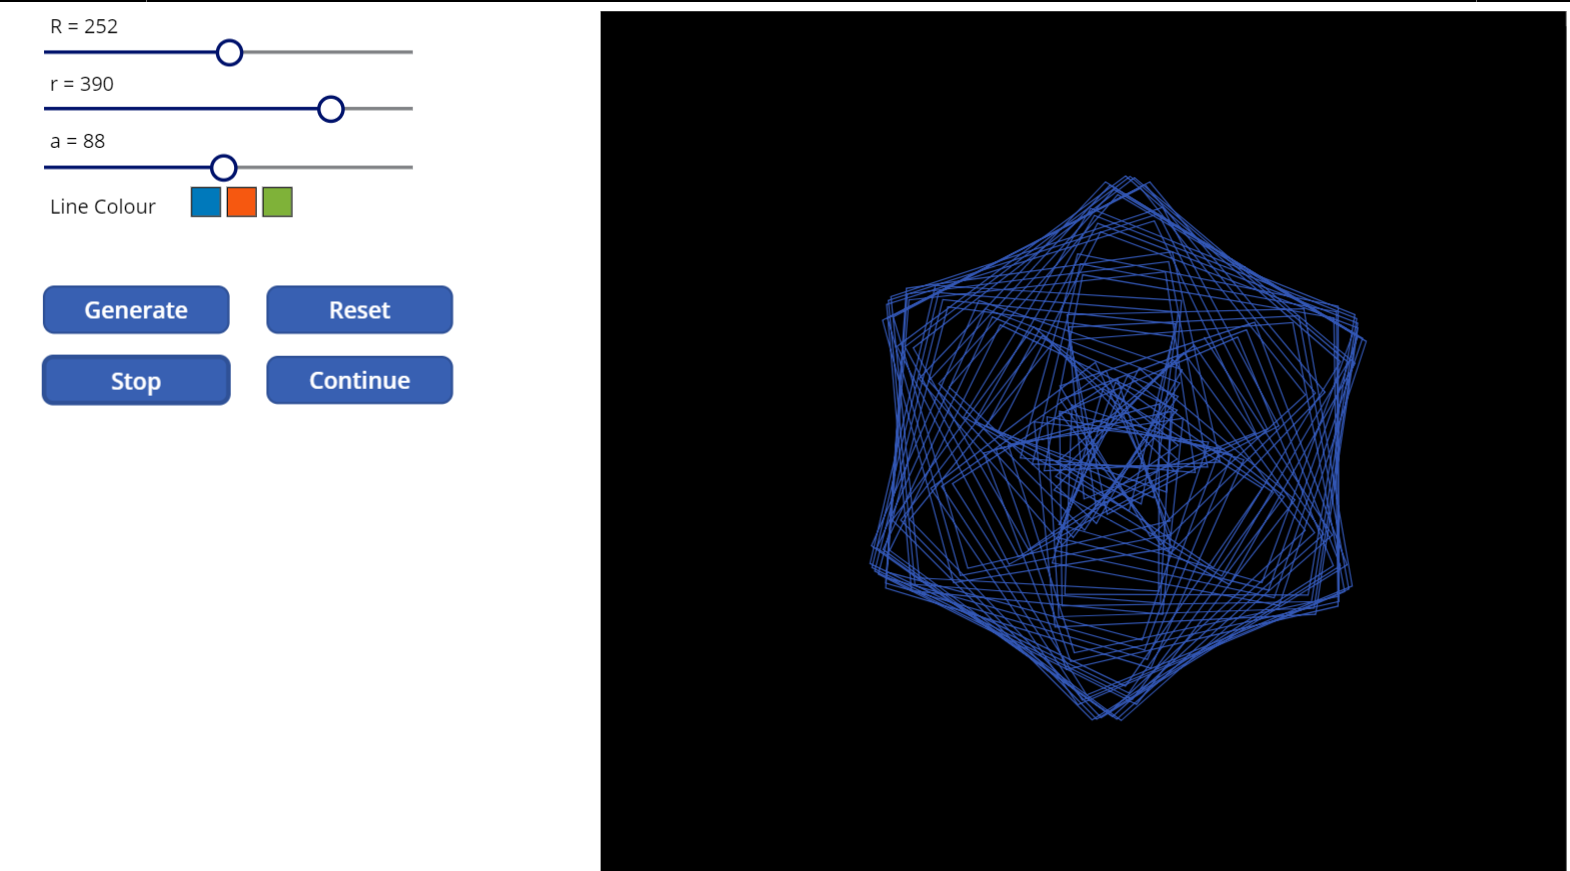Click the r slider handle at 390
The height and width of the screenshot is (871, 1570).
331,109
